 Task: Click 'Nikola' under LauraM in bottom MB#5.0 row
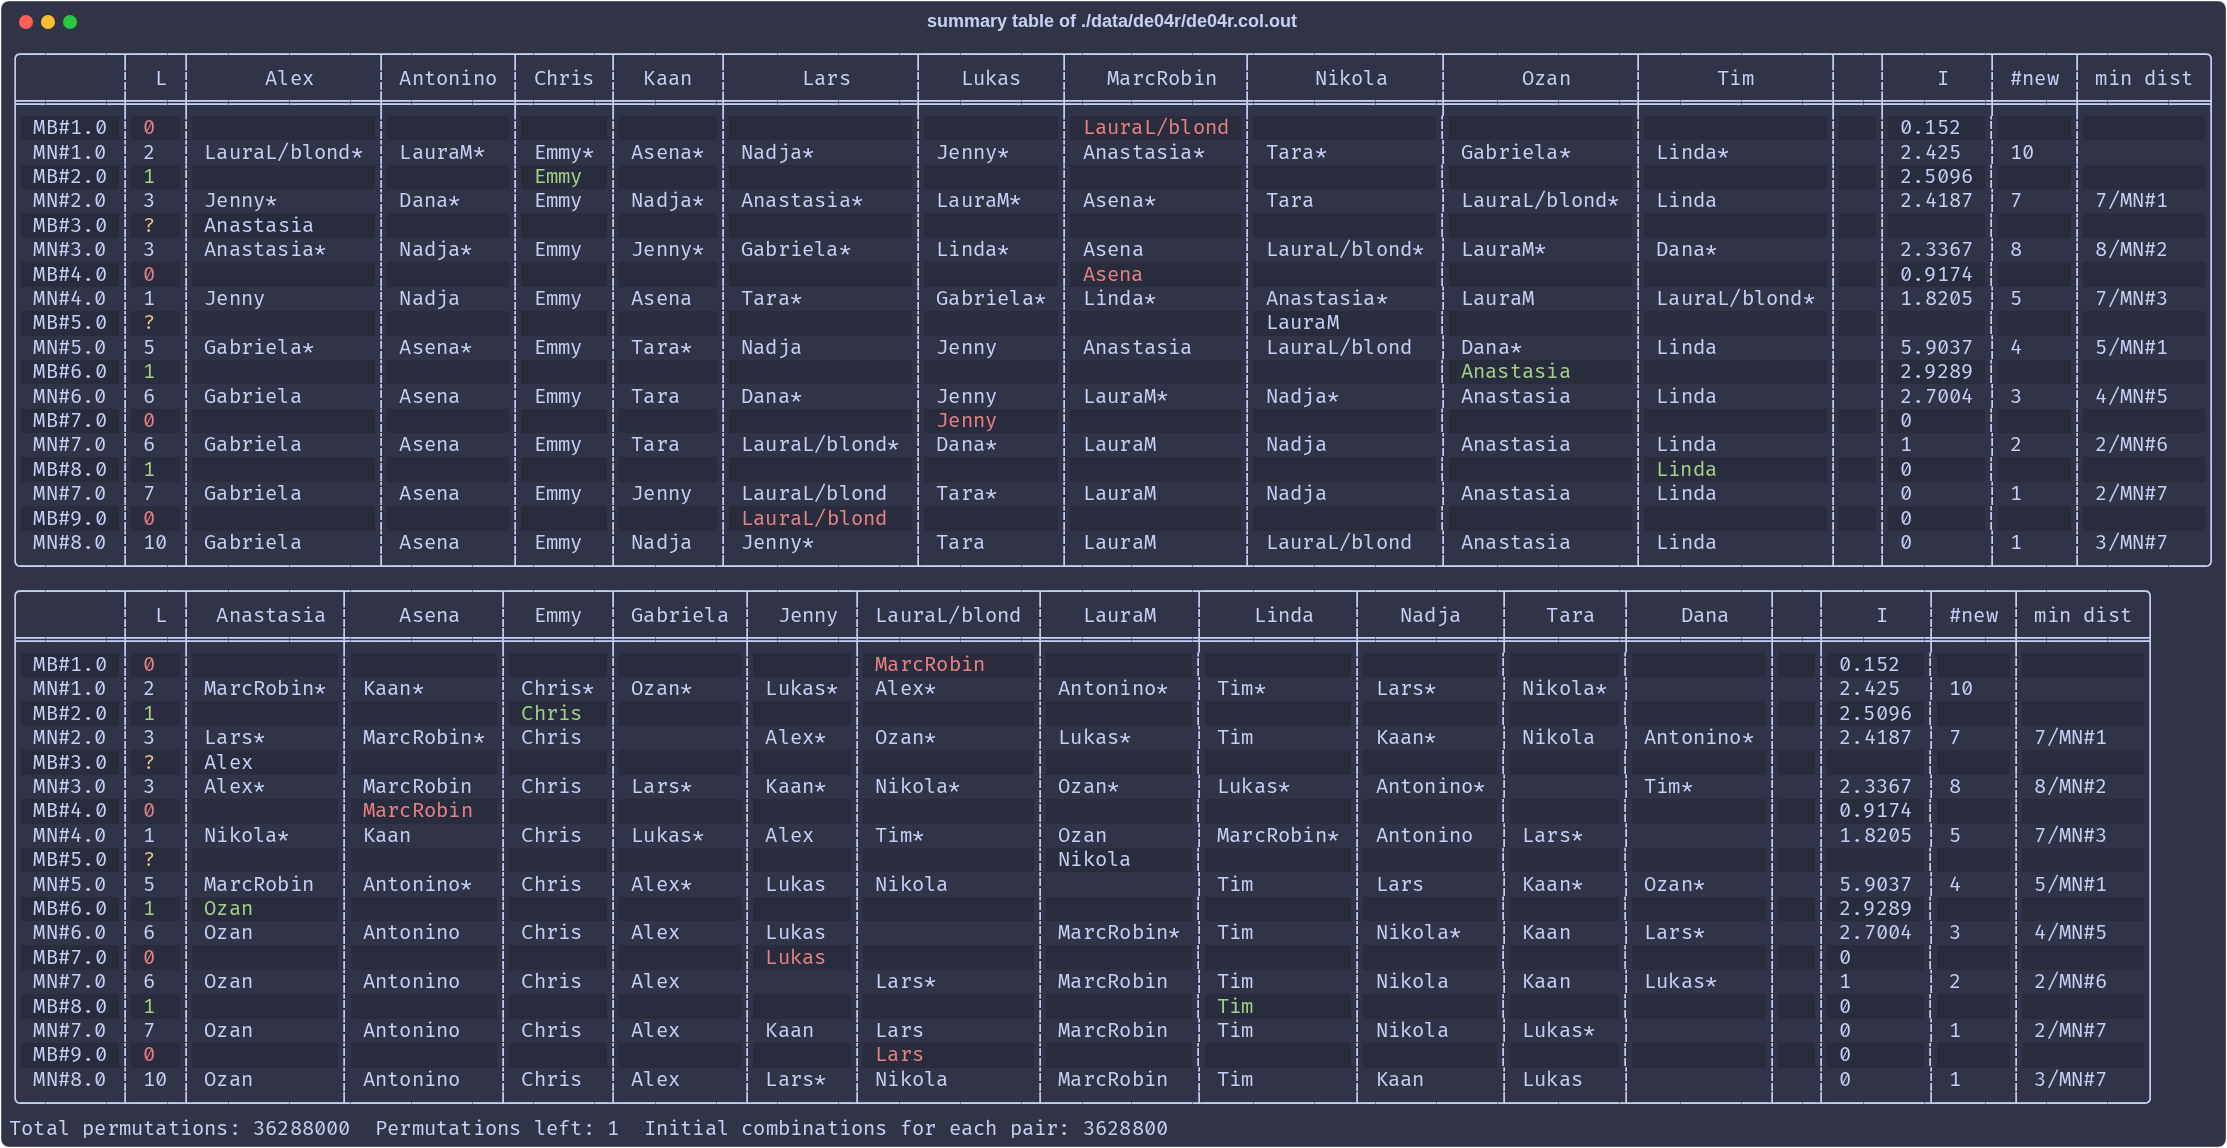[1094, 859]
